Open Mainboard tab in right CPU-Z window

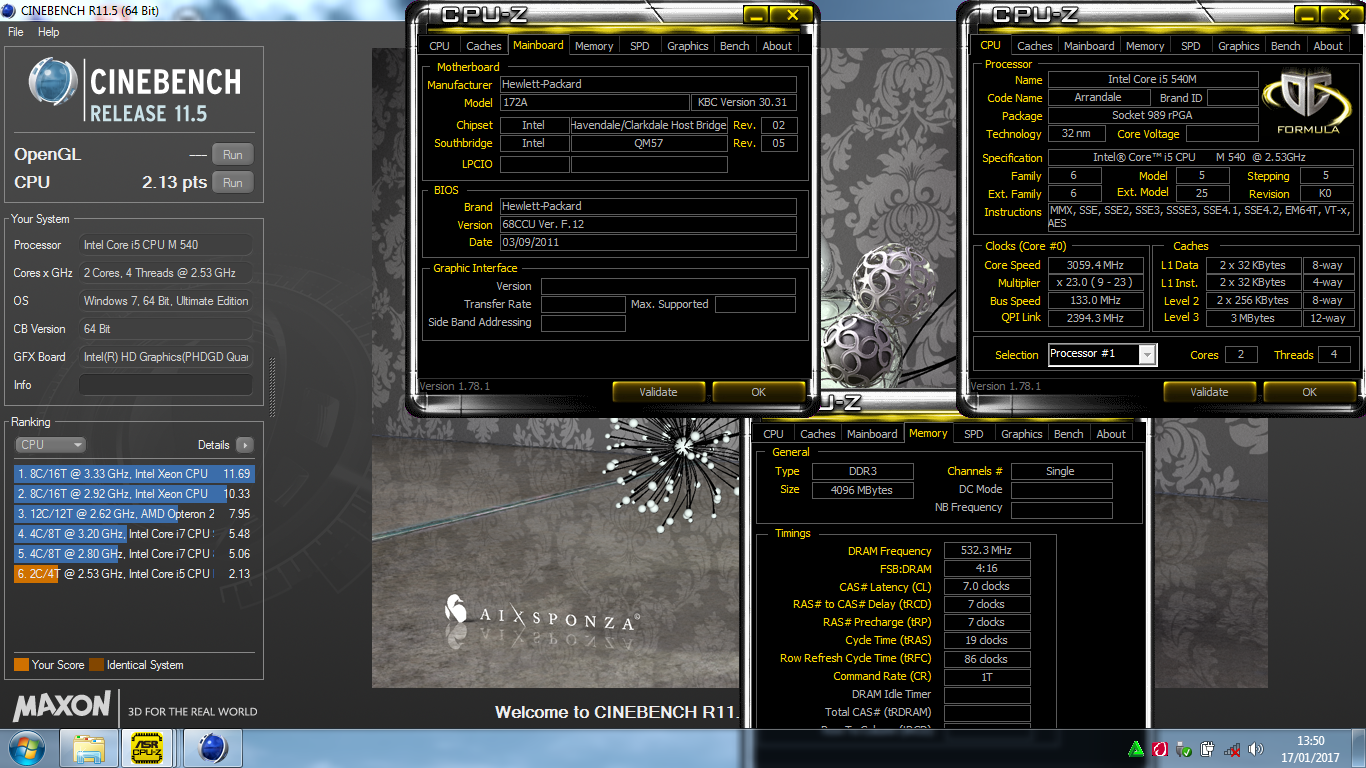click(x=1089, y=46)
